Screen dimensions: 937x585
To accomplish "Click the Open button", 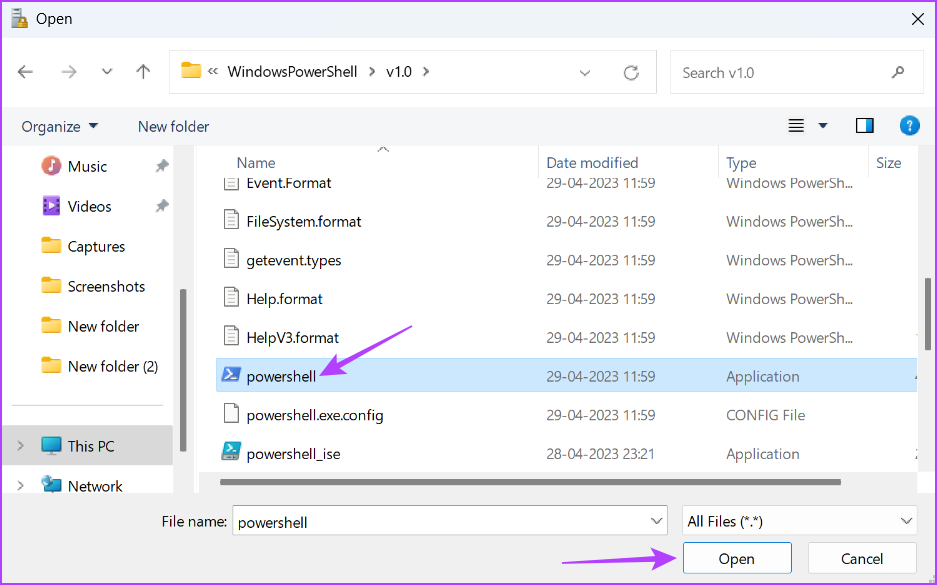I will pos(737,559).
